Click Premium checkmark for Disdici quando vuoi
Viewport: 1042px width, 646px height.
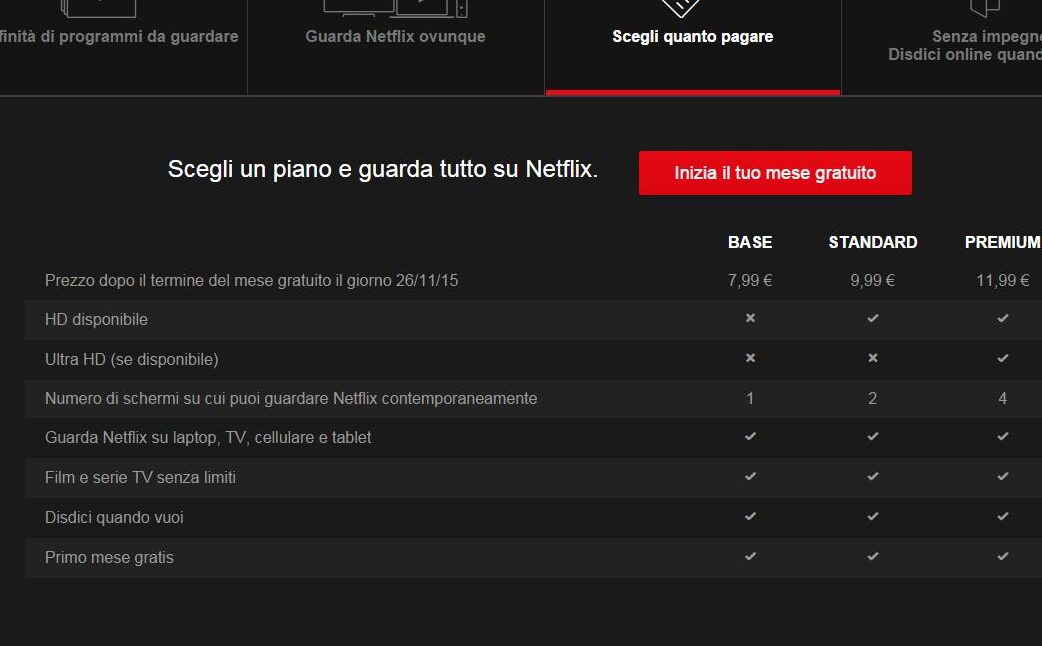1003,516
